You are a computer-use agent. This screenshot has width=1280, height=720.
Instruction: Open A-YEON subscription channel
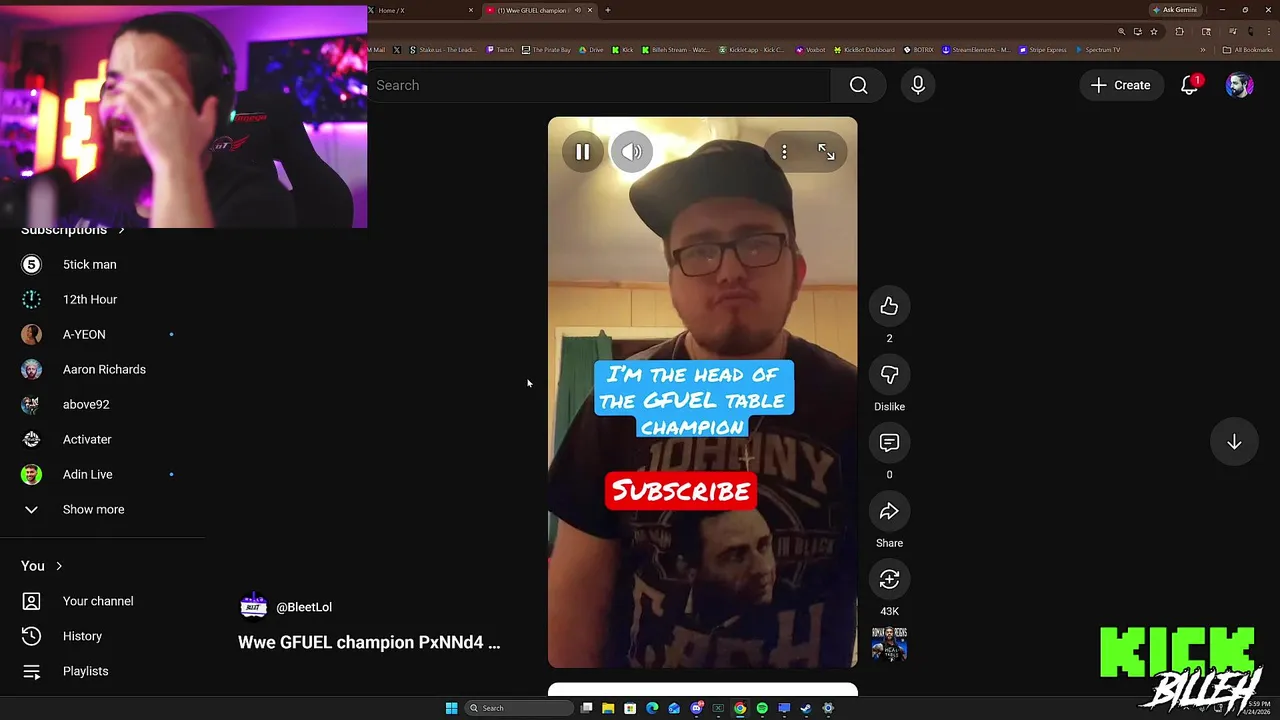click(x=102, y=334)
